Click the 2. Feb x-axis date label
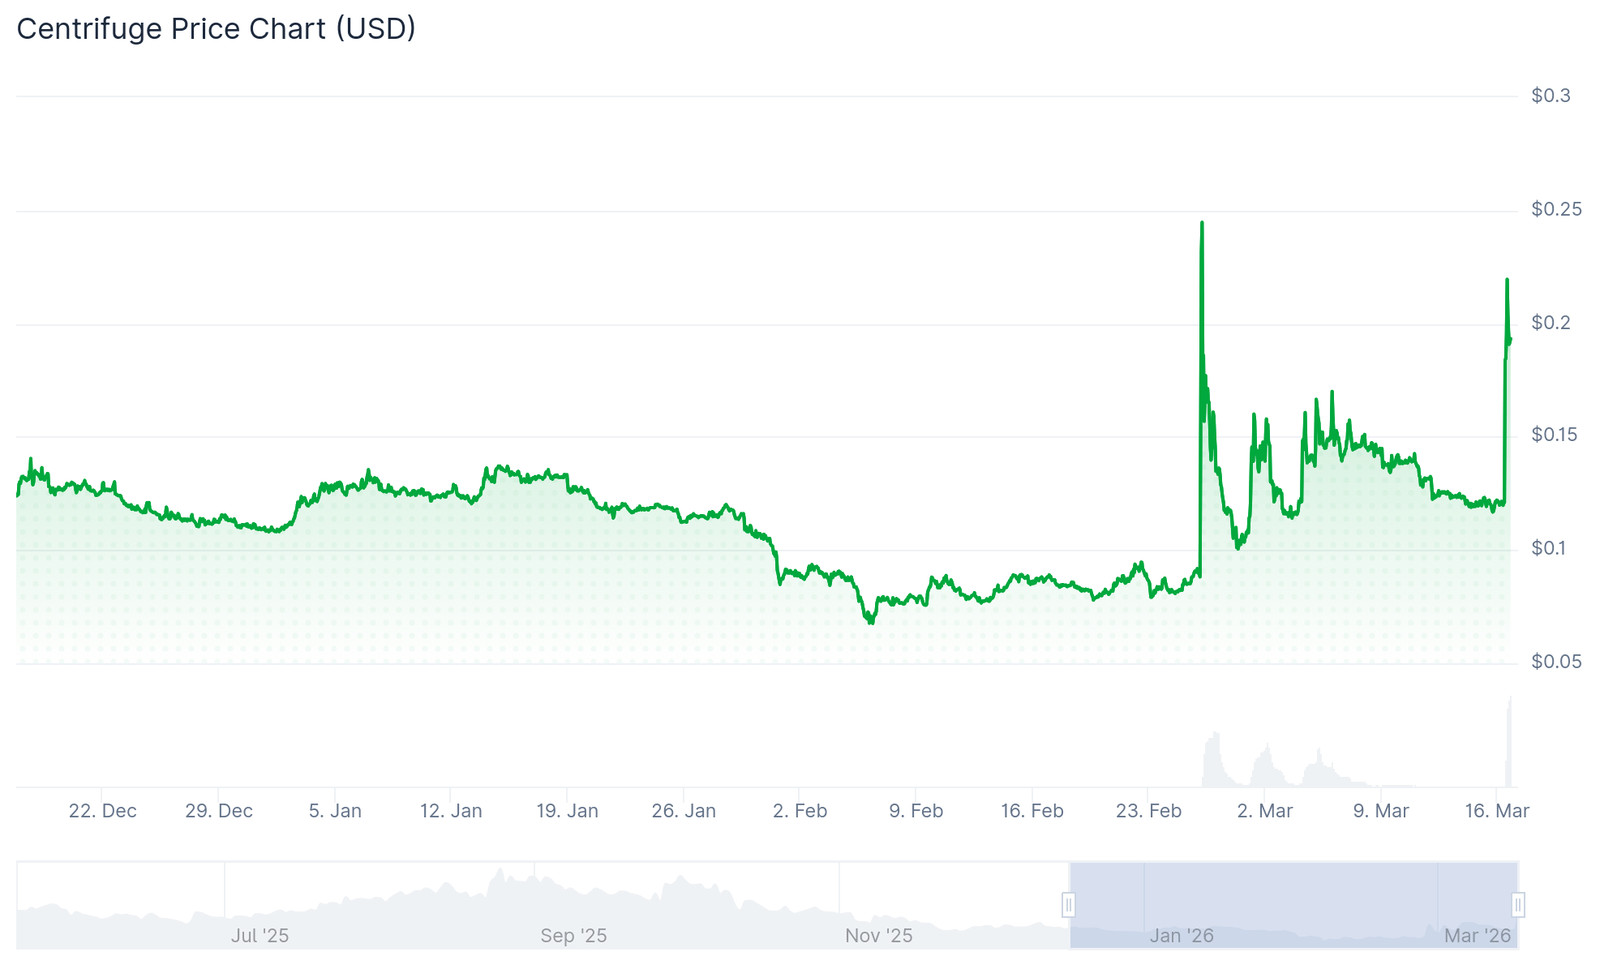 coord(800,811)
